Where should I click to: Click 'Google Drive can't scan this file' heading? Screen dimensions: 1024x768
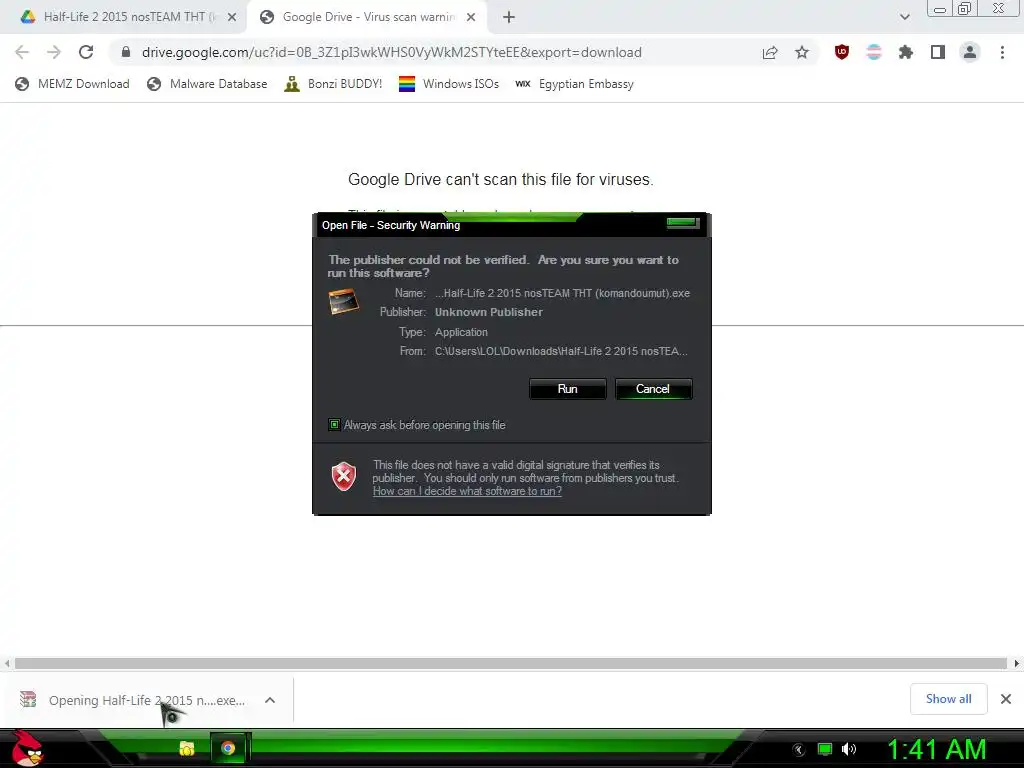[x=501, y=180]
